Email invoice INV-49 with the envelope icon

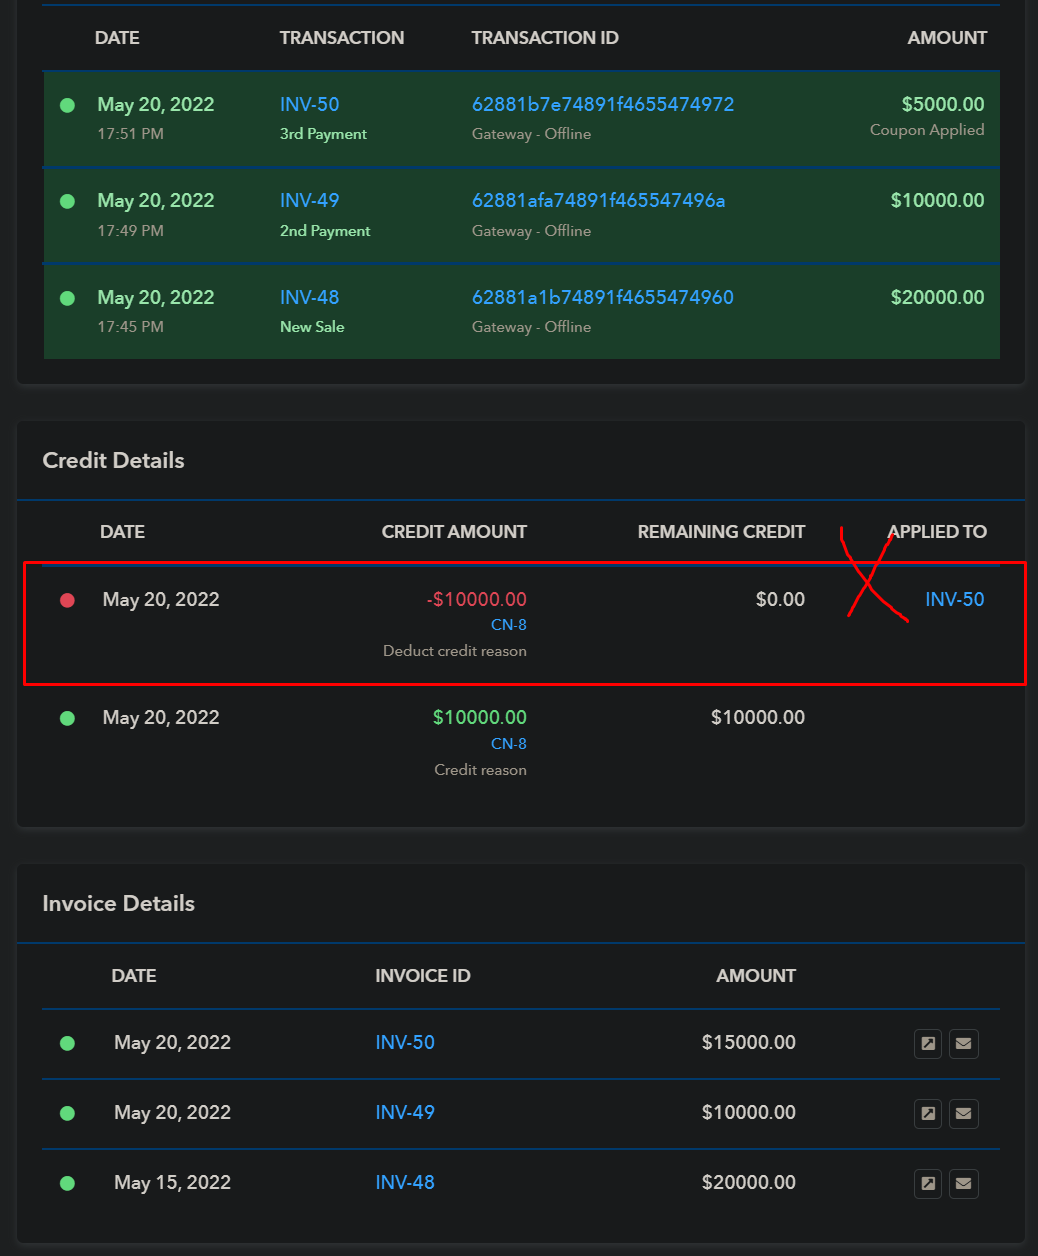[963, 1113]
